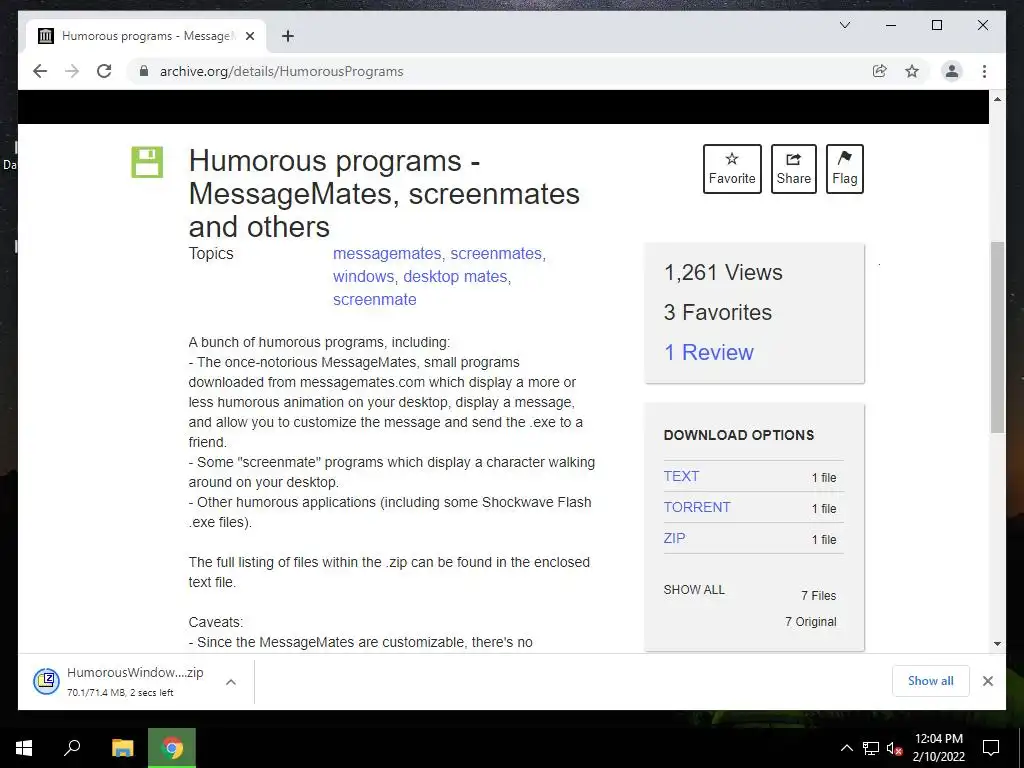1024x768 pixels.
Task: Click the padlock site info icon
Action: tap(144, 71)
